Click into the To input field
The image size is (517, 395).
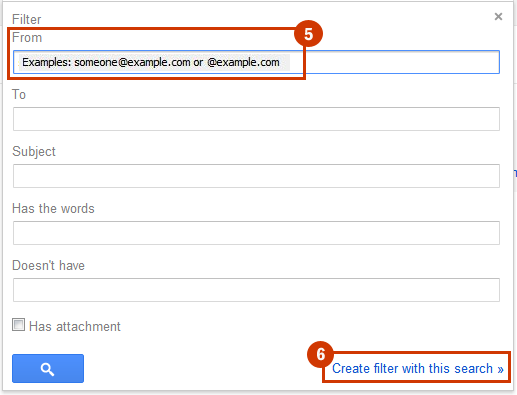click(x=256, y=119)
